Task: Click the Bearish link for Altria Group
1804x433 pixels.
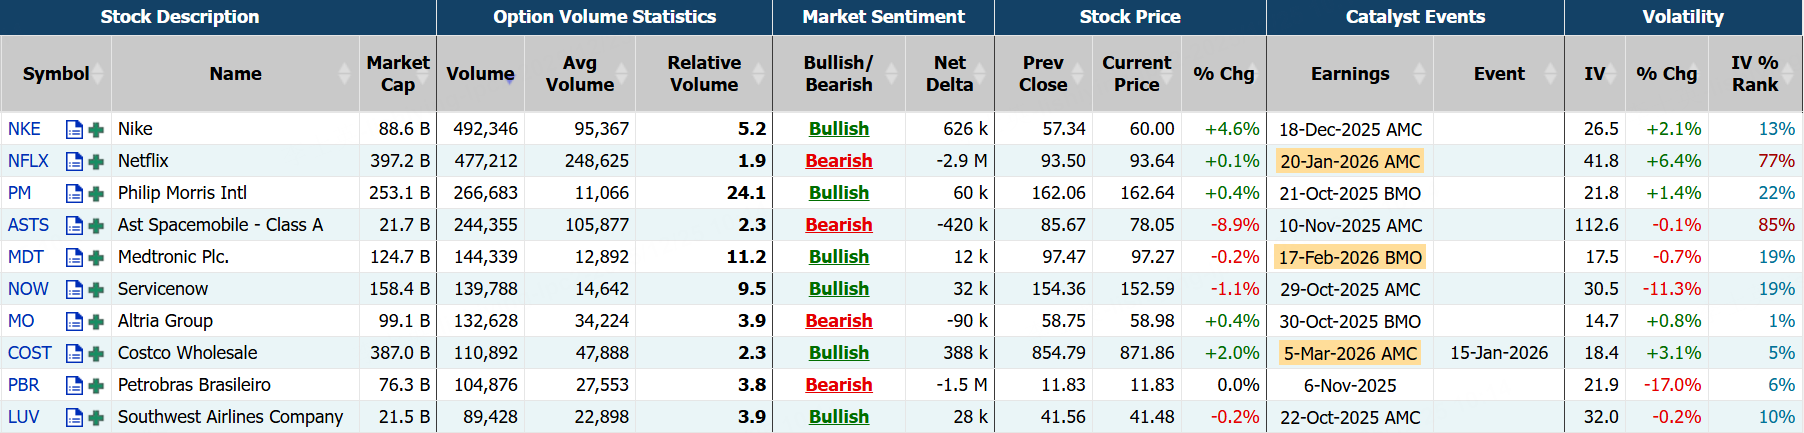Action: 838,321
